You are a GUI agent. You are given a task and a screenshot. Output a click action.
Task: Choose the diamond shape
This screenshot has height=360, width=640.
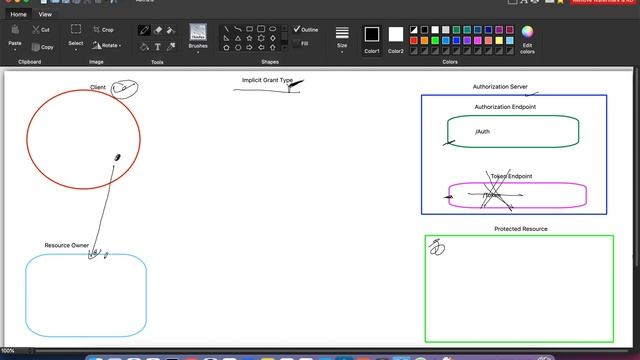coord(272,38)
